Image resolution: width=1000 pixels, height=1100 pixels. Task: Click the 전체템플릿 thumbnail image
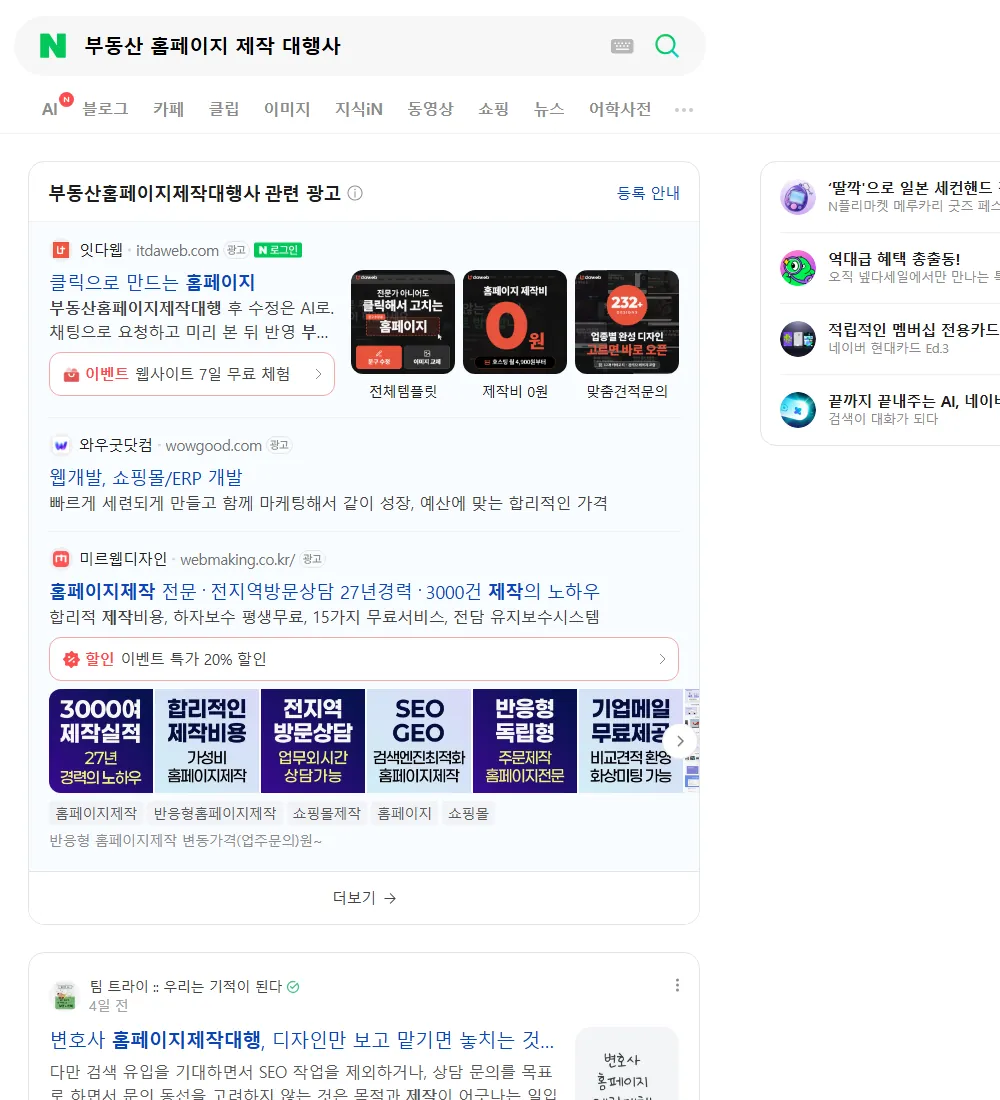click(x=403, y=322)
